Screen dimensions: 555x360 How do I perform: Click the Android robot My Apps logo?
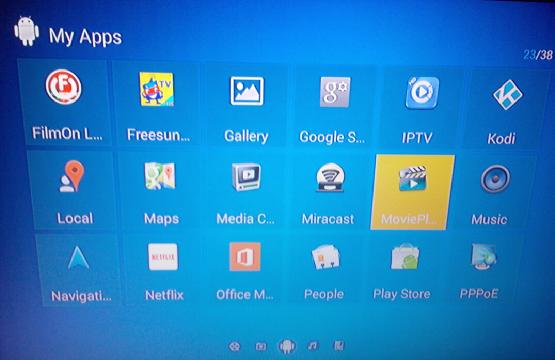tap(27, 31)
